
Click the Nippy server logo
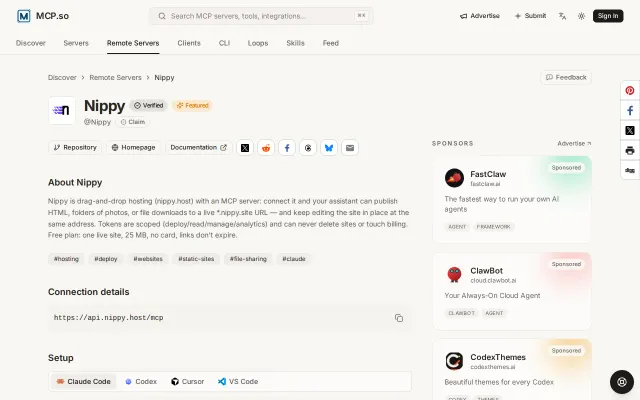62,111
